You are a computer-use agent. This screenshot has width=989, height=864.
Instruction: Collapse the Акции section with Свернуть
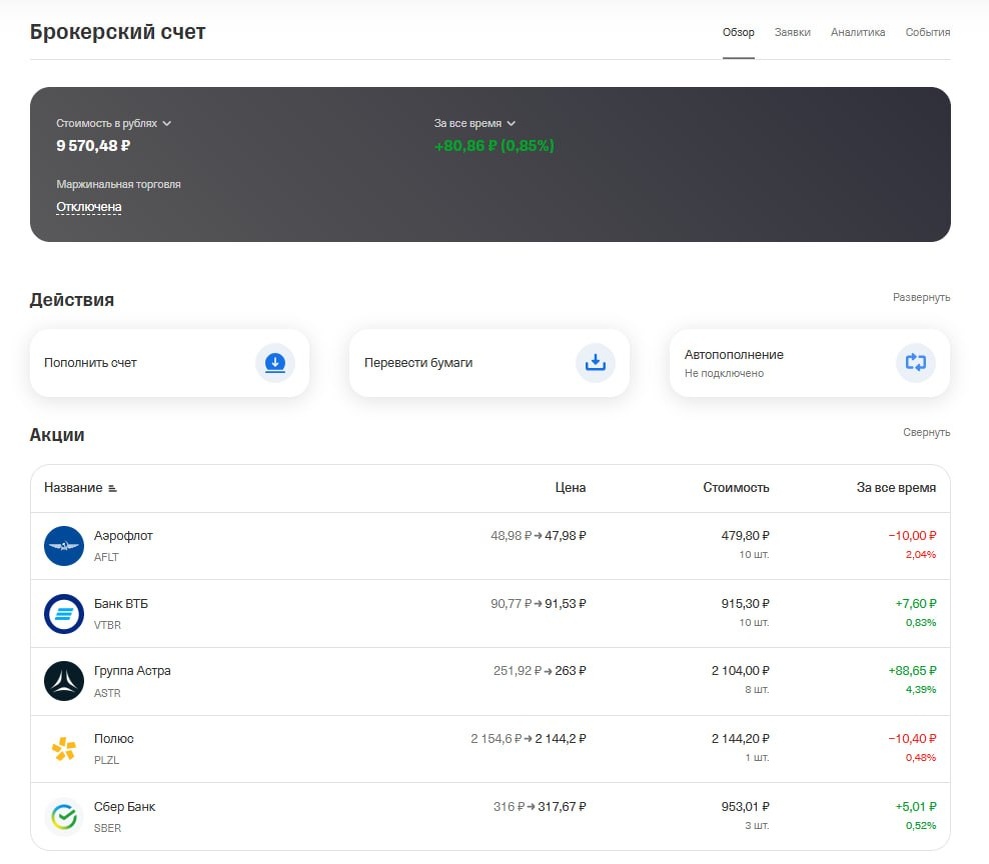click(926, 432)
